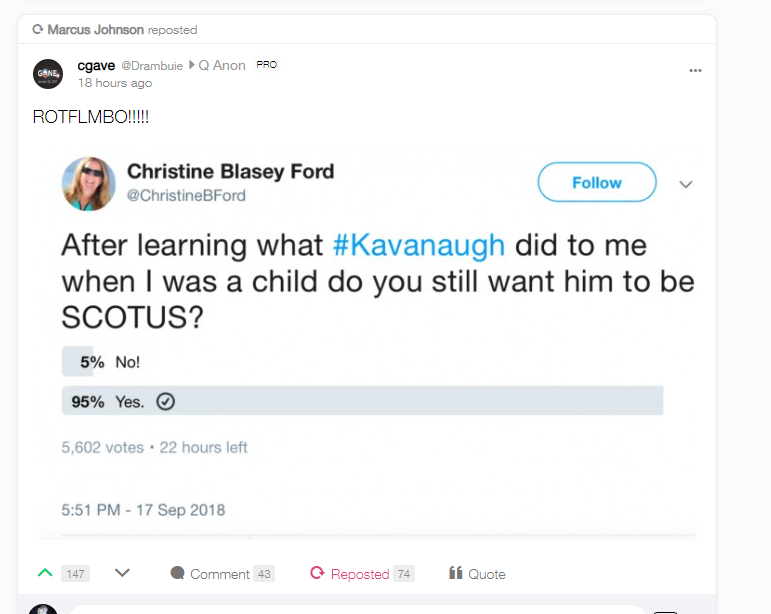Viewport: 771px width, 614px height.
Task: Open cgave's profile avatar
Action: (x=48, y=73)
